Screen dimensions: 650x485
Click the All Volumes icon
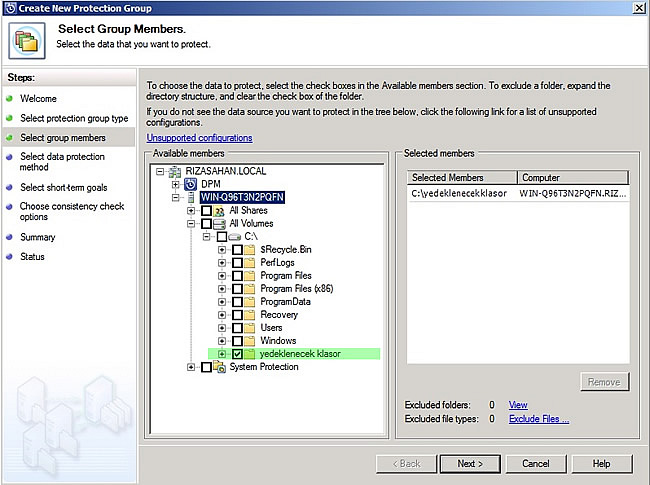point(219,224)
